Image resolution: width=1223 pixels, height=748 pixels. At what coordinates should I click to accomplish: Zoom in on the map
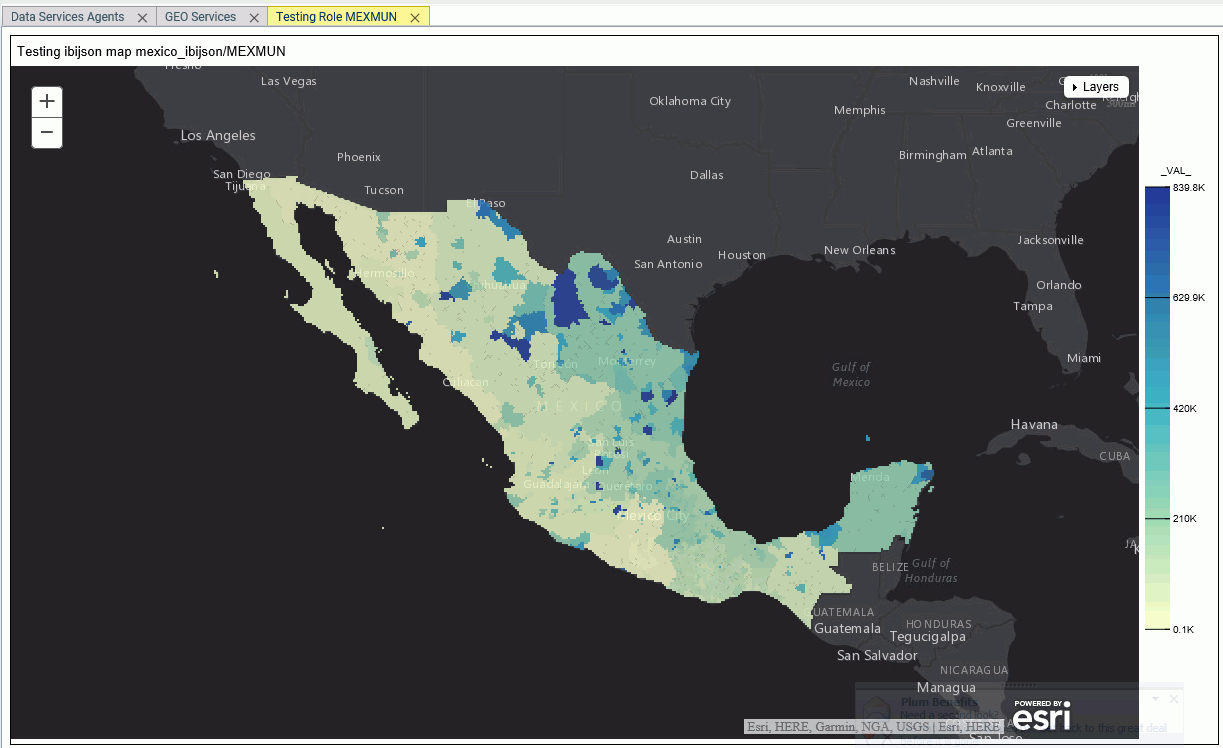click(47, 102)
